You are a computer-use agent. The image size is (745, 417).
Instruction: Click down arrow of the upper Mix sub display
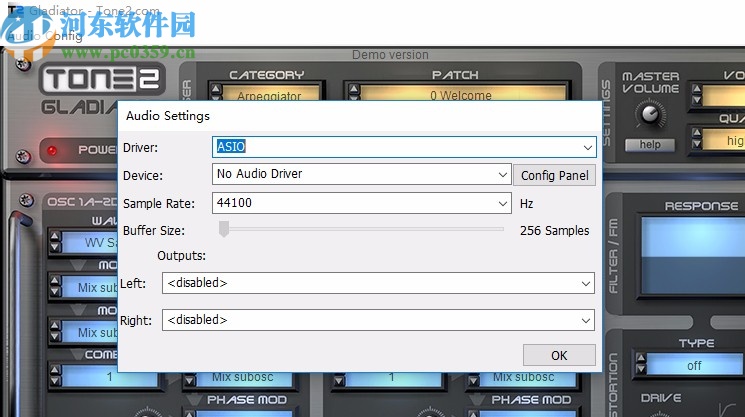[55, 291]
